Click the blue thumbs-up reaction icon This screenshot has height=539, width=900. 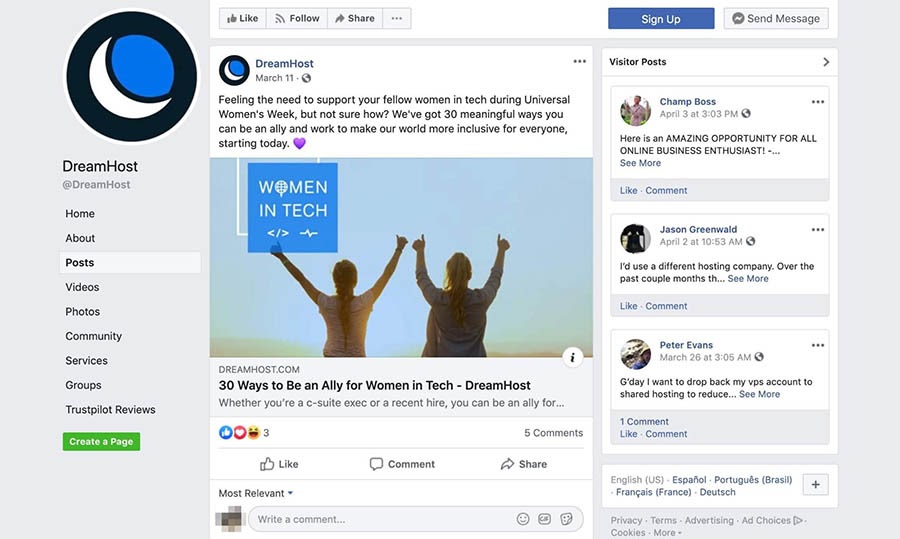226,432
